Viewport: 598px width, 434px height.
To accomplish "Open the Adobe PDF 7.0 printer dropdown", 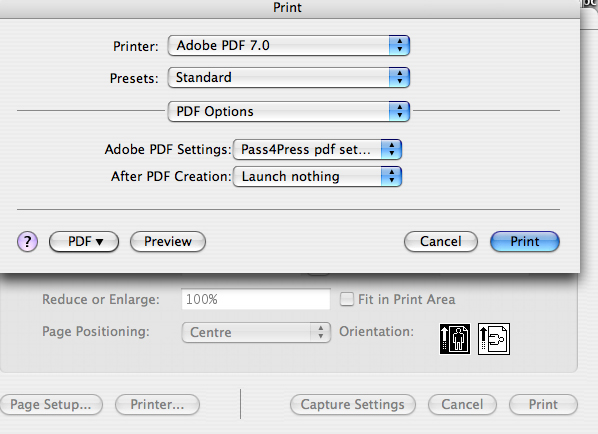I will [x=289, y=46].
